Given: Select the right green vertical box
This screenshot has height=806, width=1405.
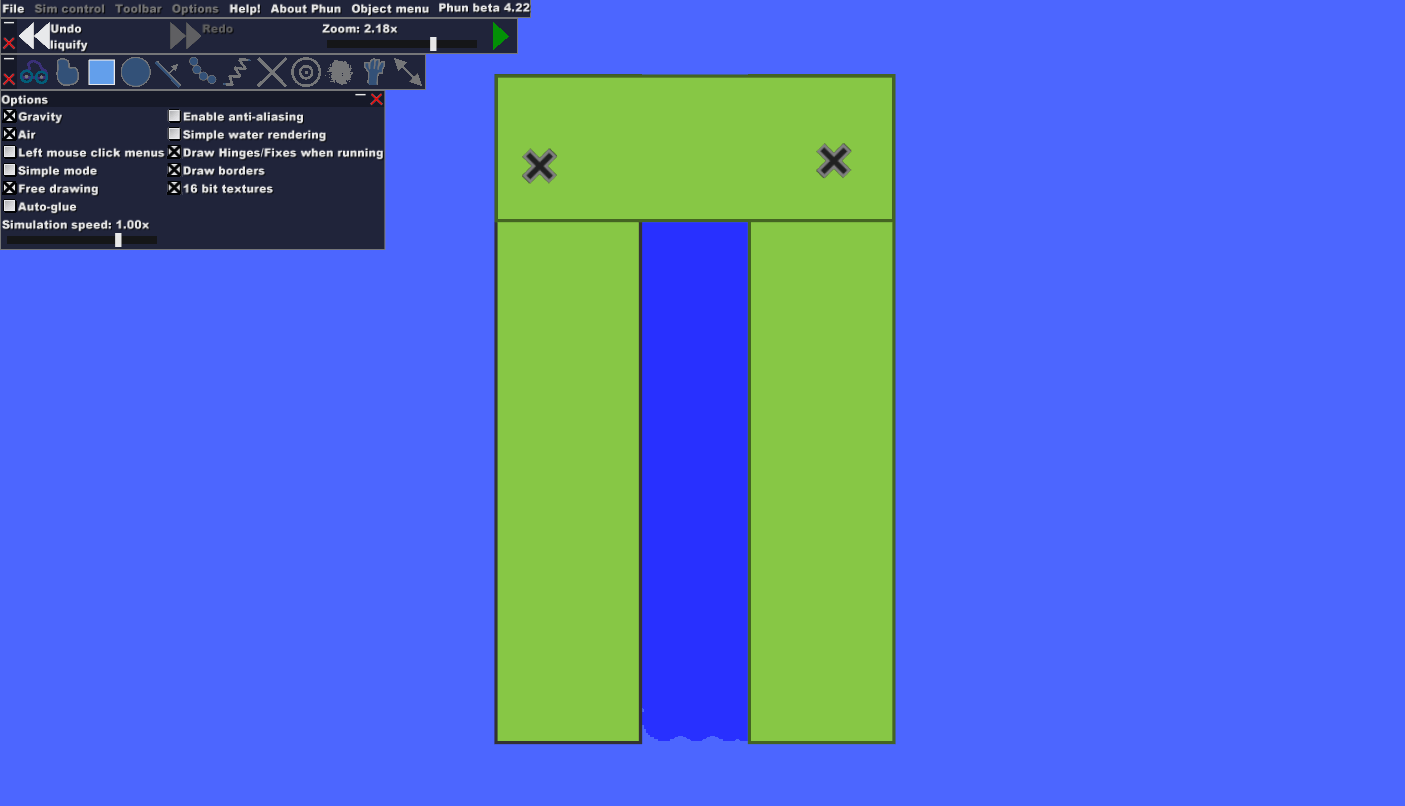Looking at the screenshot, I should click(x=822, y=481).
